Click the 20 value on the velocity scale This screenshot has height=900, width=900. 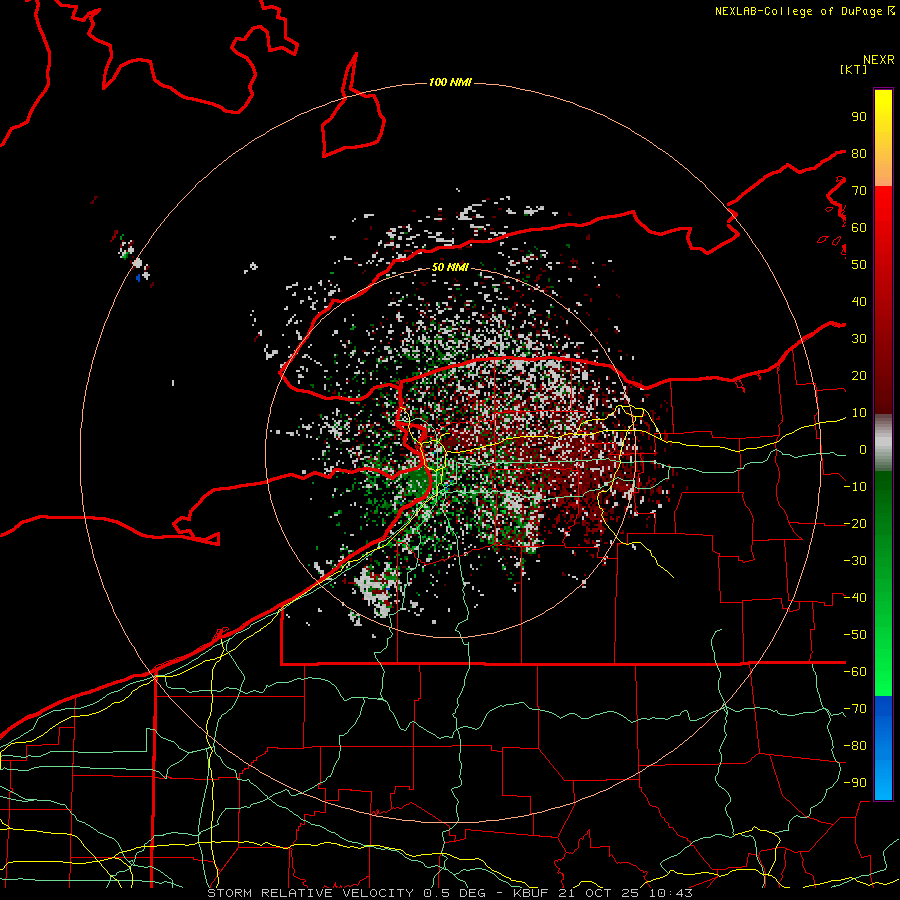(859, 376)
